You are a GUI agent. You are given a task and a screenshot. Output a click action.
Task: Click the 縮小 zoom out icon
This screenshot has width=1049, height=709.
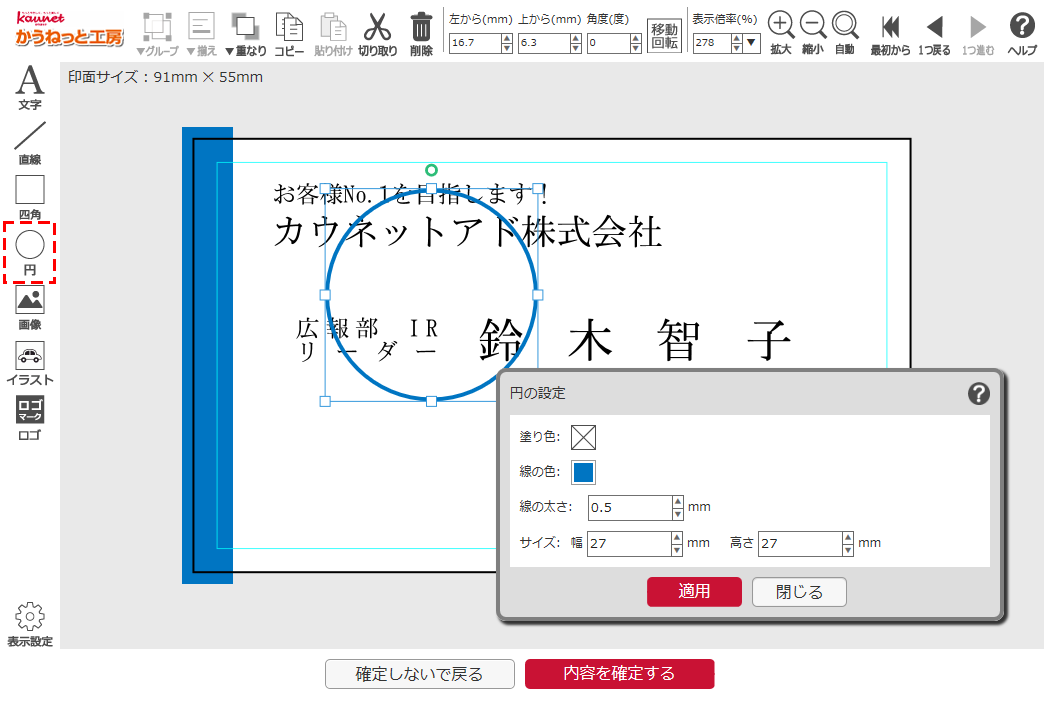tap(813, 25)
